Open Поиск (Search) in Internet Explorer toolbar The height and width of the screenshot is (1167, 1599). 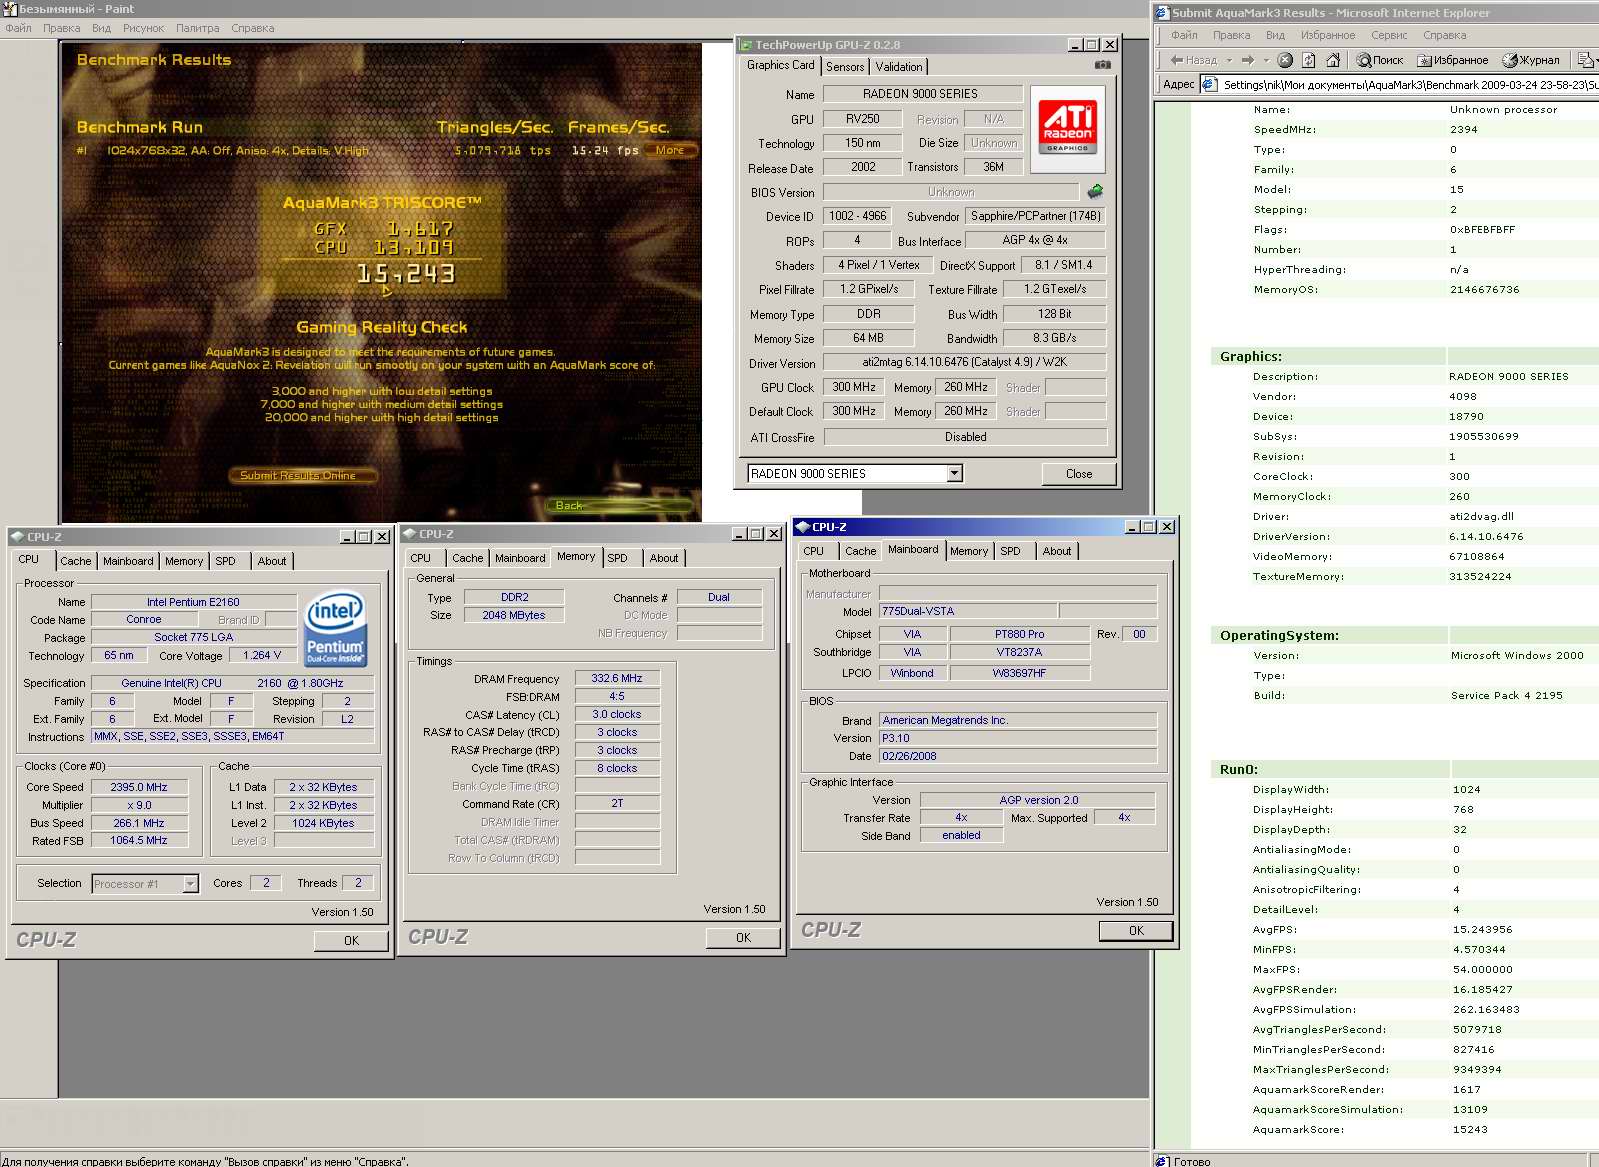(1380, 60)
